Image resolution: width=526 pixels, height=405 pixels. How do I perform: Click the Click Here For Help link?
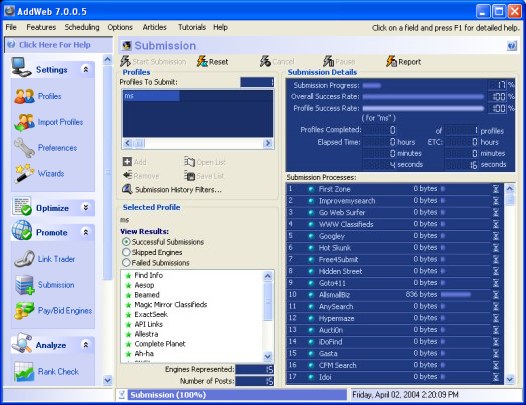pos(54,45)
